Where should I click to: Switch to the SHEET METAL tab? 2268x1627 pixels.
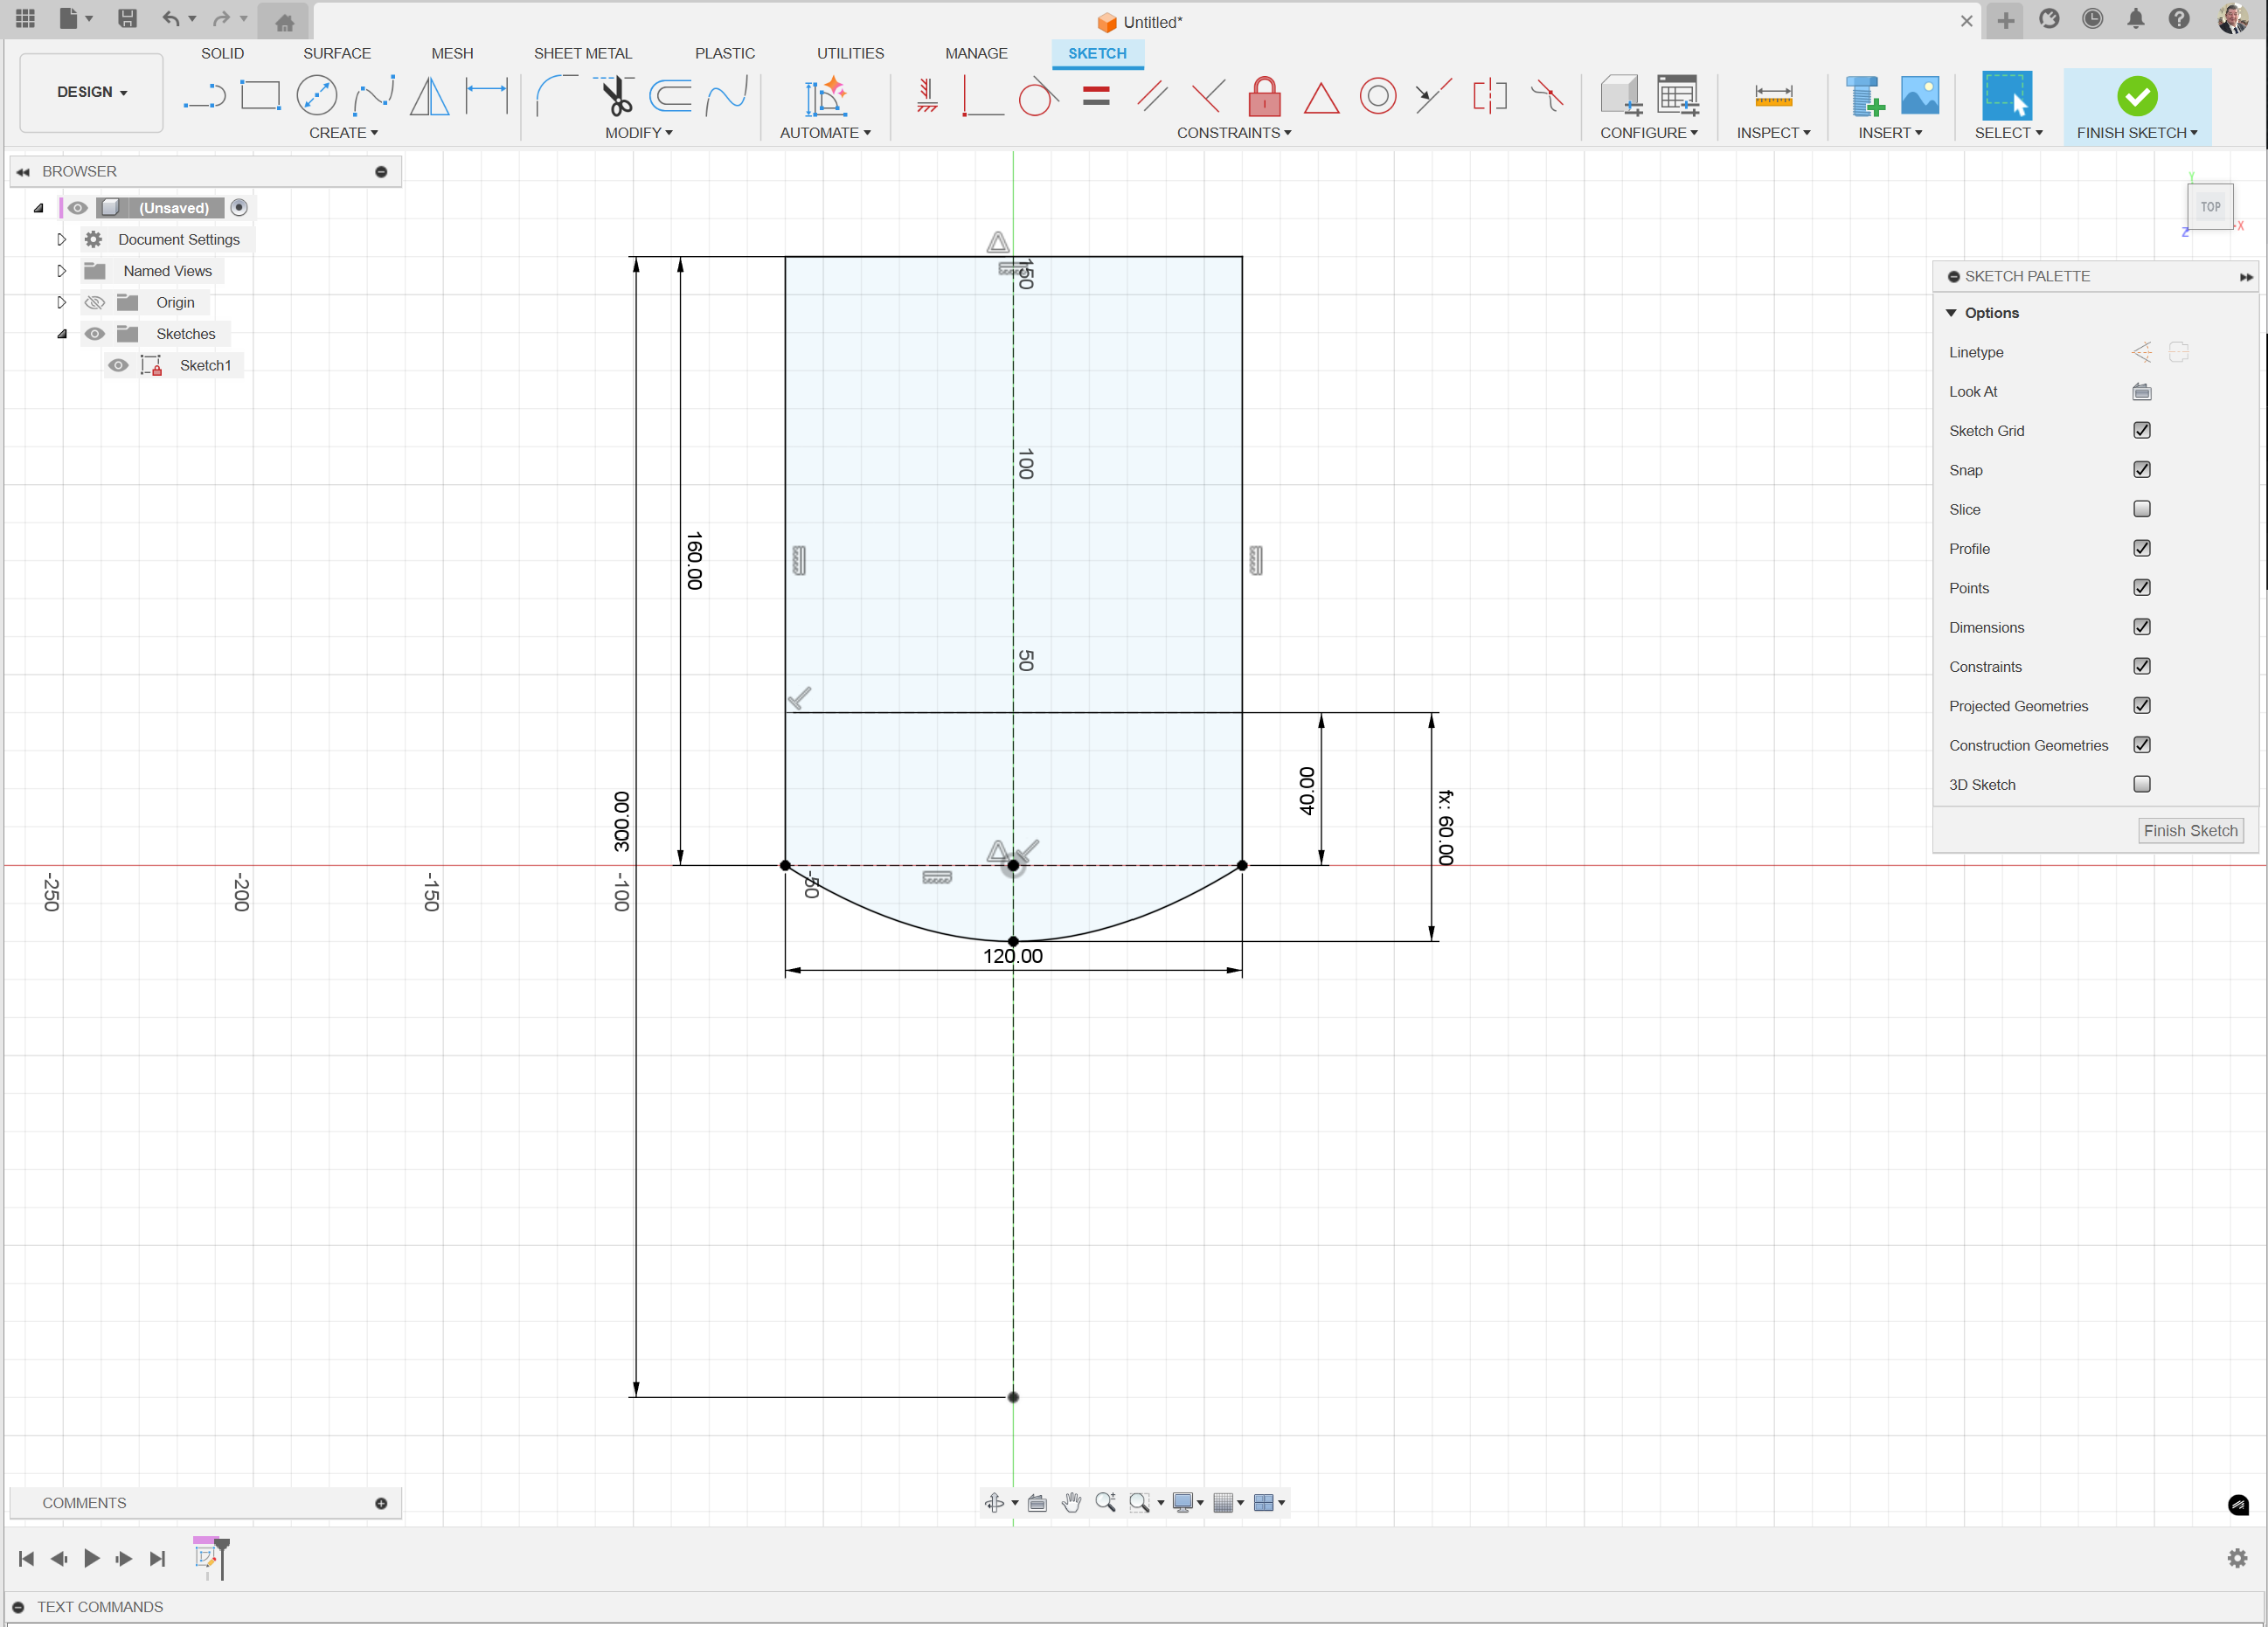coord(583,53)
